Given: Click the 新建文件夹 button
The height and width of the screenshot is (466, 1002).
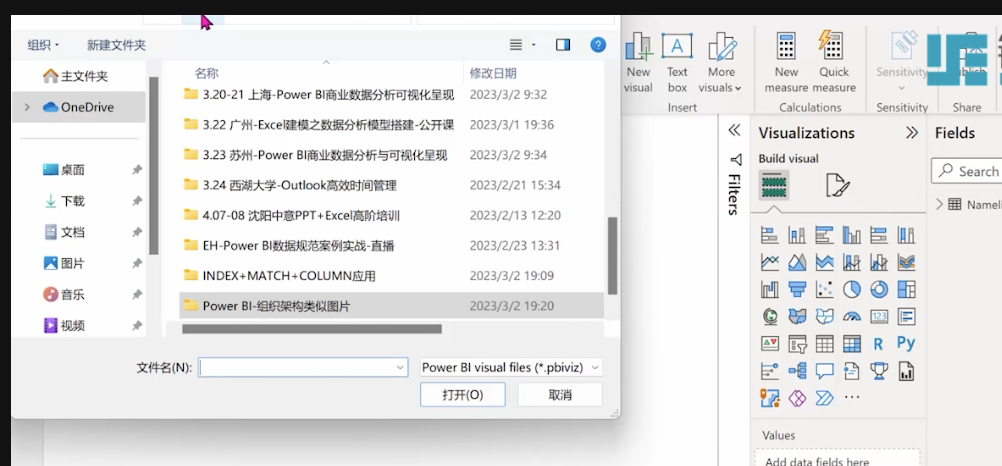Looking at the screenshot, I should click(116, 45).
